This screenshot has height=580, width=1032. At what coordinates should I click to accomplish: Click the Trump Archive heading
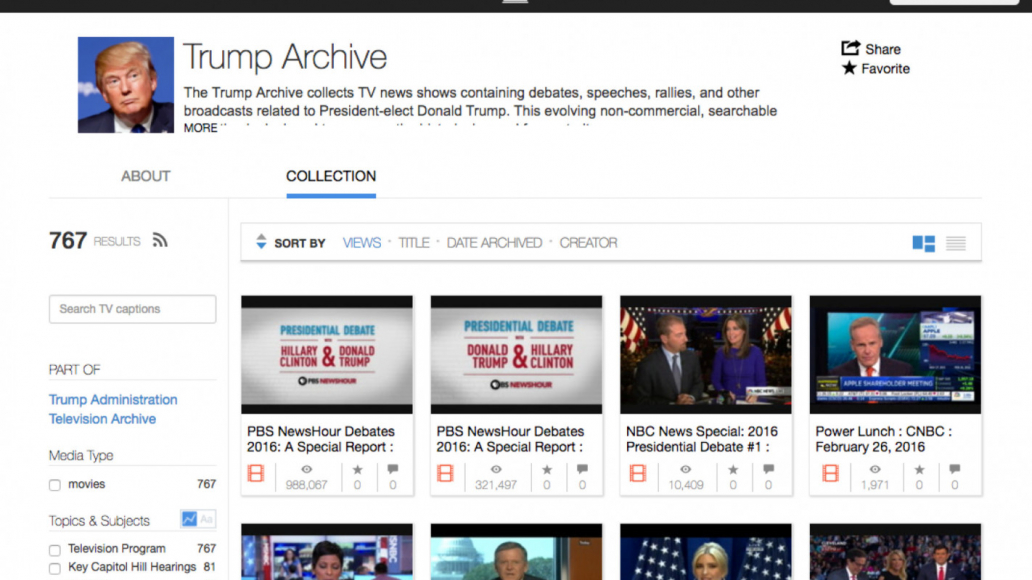pyautogui.click(x=284, y=57)
